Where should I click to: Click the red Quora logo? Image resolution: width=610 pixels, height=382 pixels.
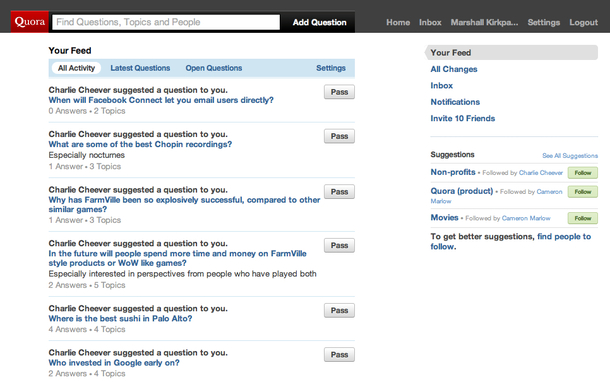coord(30,22)
